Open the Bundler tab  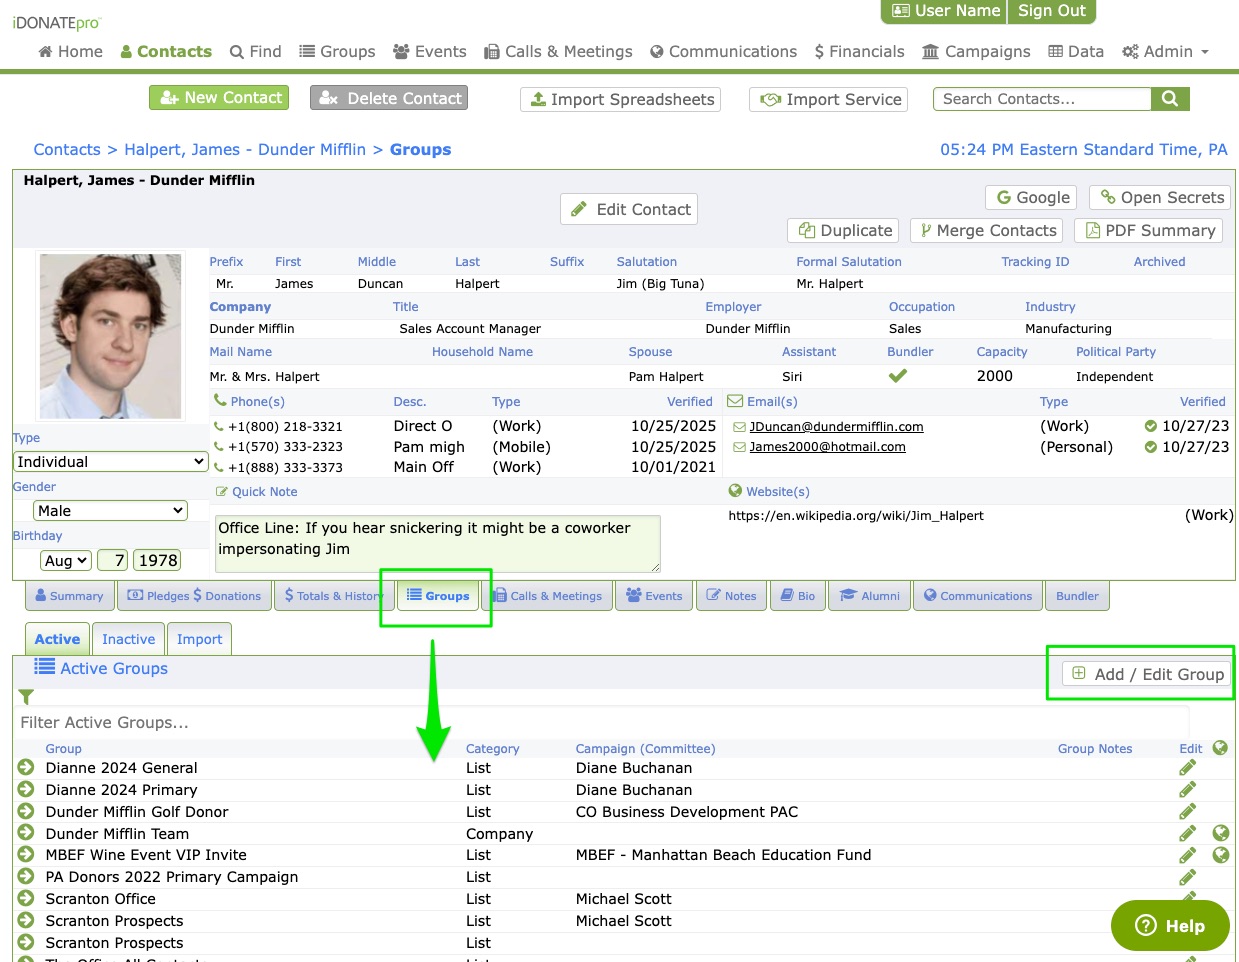(x=1077, y=596)
